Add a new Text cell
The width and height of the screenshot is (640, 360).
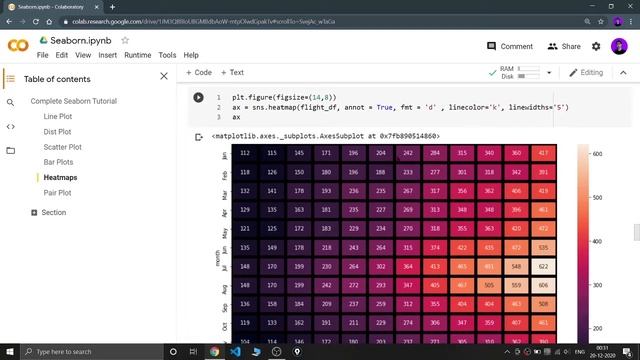click(x=232, y=72)
